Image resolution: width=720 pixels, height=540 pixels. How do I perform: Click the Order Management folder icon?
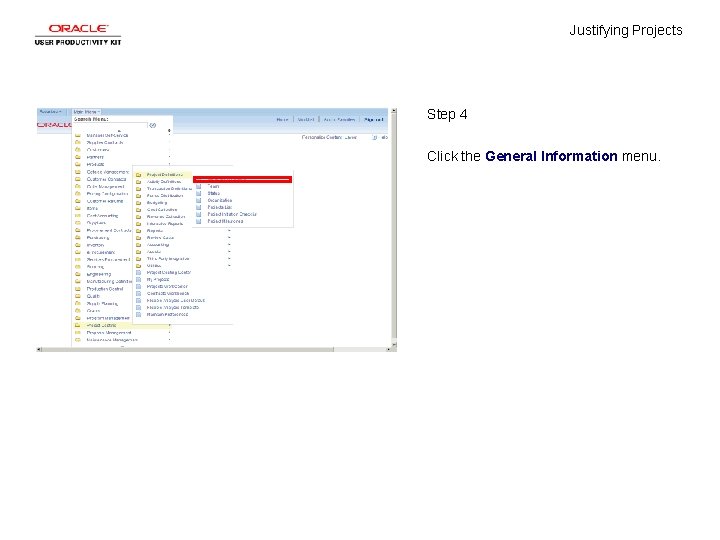pyautogui.click(x=78, y=186)
